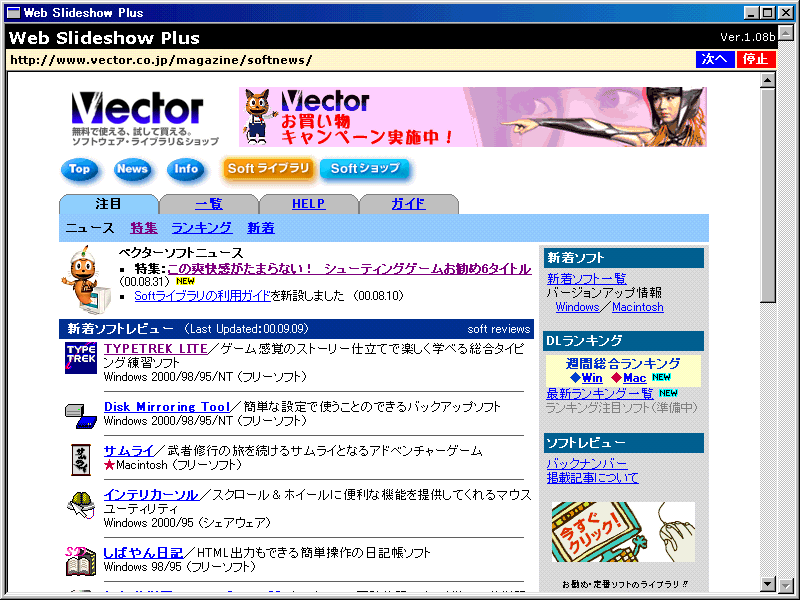The height and width of the screenshot is (600, 800).
Task: Click the DLランキング sidebar header
Action: 623,341
